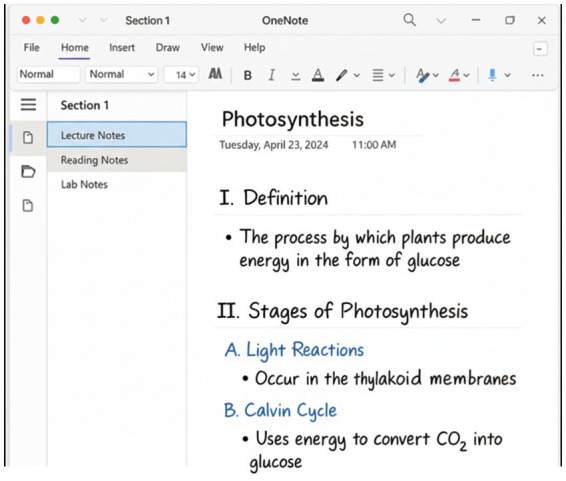Open the Reading Notes page

click(x=117, y=160)
